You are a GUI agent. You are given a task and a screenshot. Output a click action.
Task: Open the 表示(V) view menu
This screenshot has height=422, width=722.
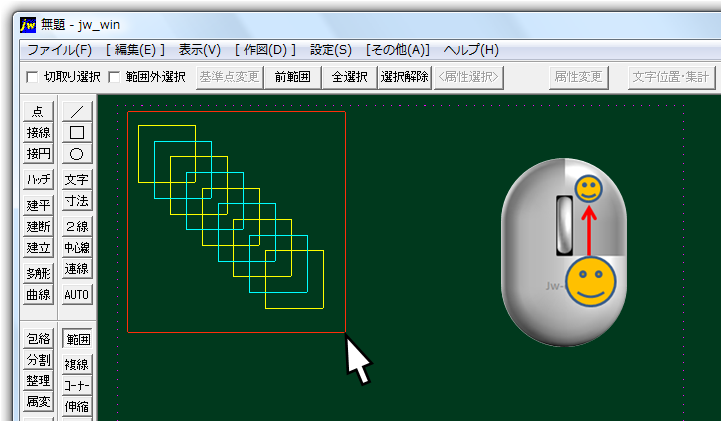pos(199,50)
